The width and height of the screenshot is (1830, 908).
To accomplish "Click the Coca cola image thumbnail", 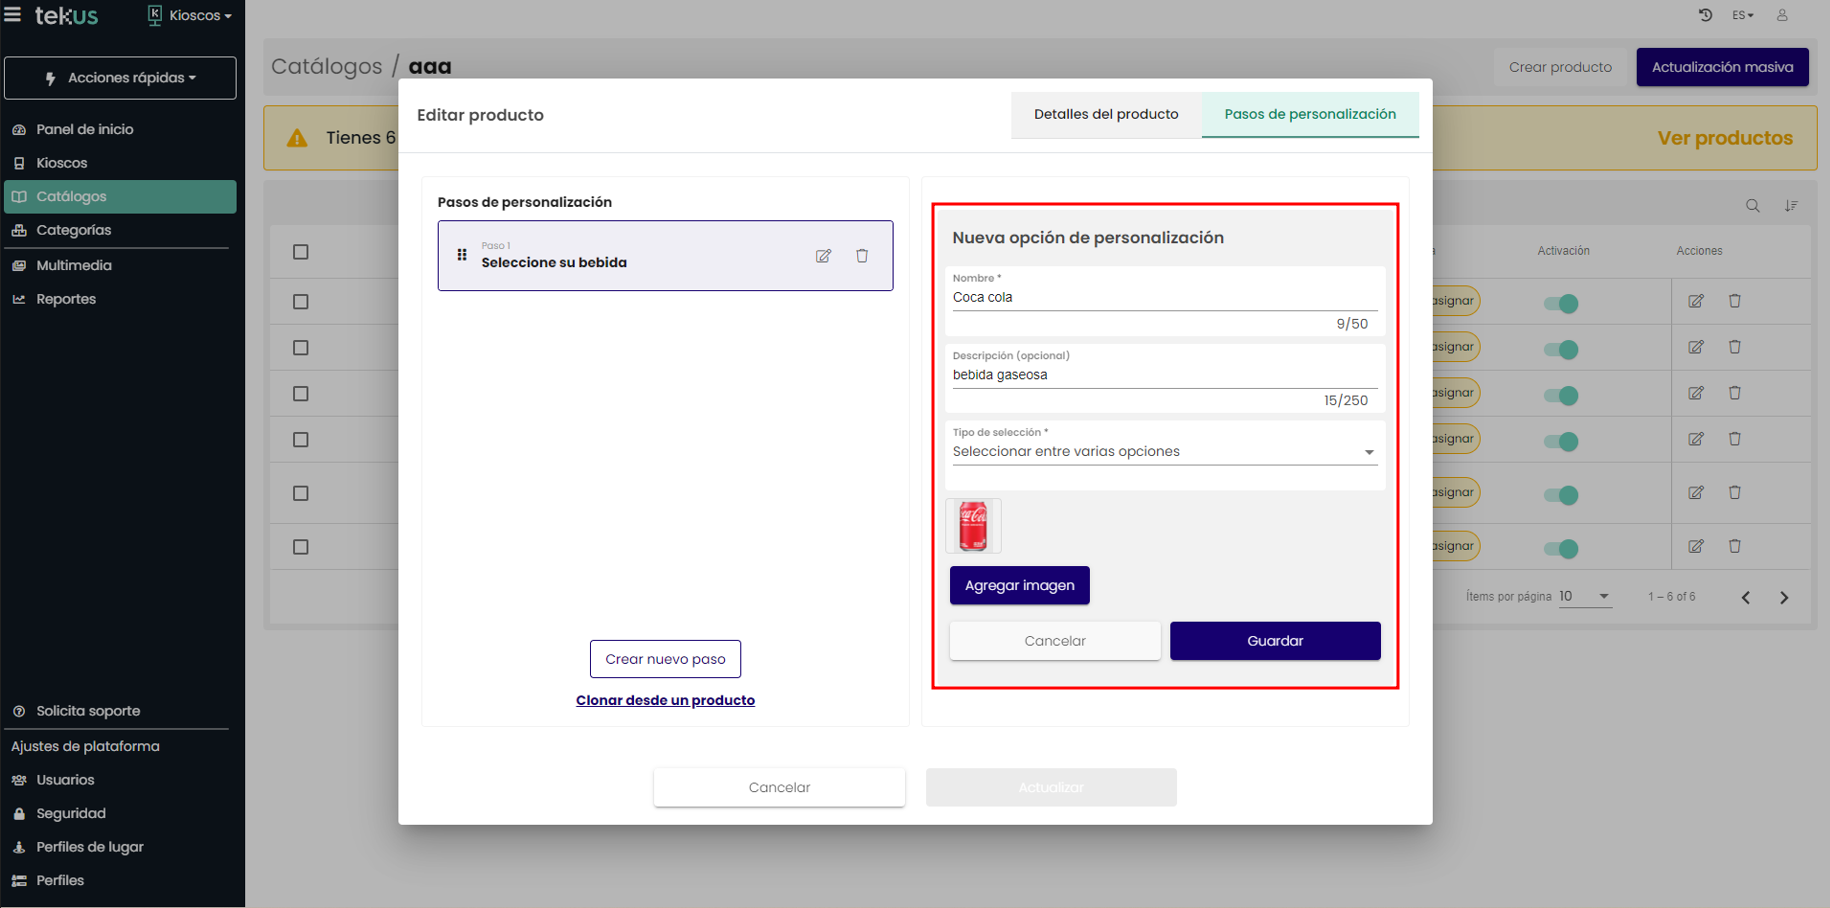I will 973,526.
